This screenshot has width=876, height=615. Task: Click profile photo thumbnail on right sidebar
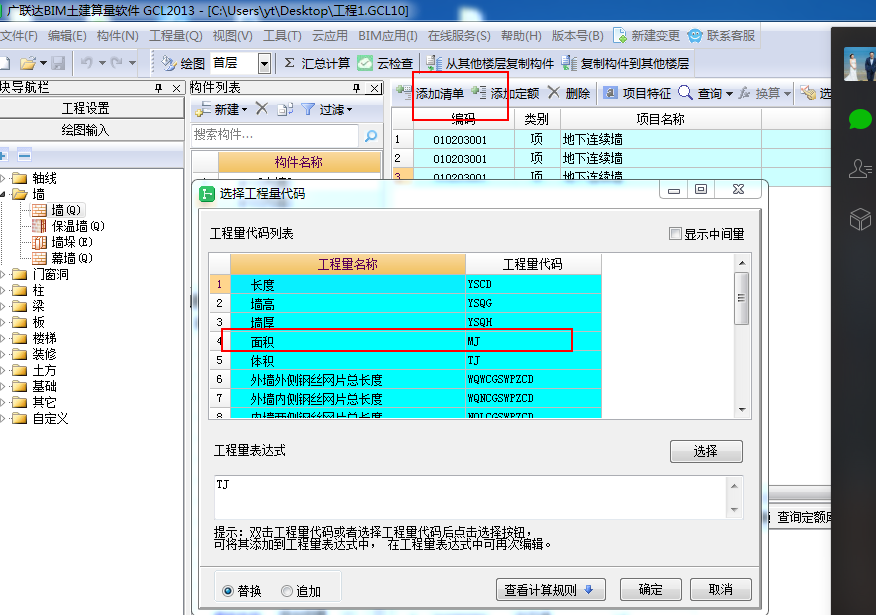[859, 64]
